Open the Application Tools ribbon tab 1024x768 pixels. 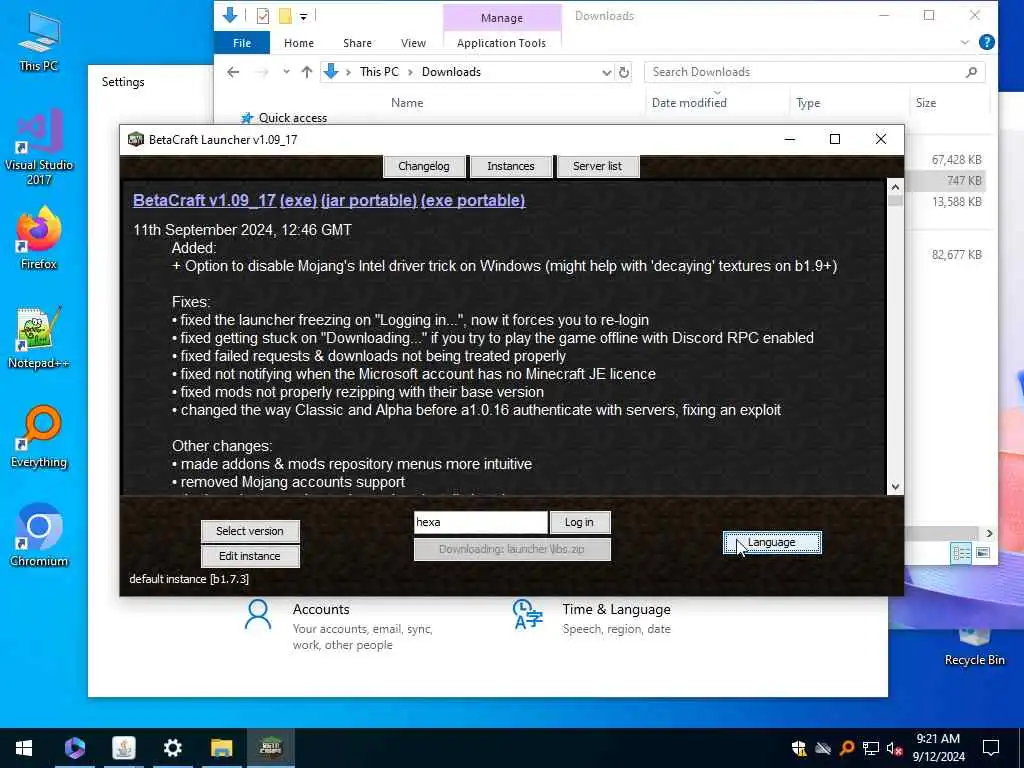(501, 43)
